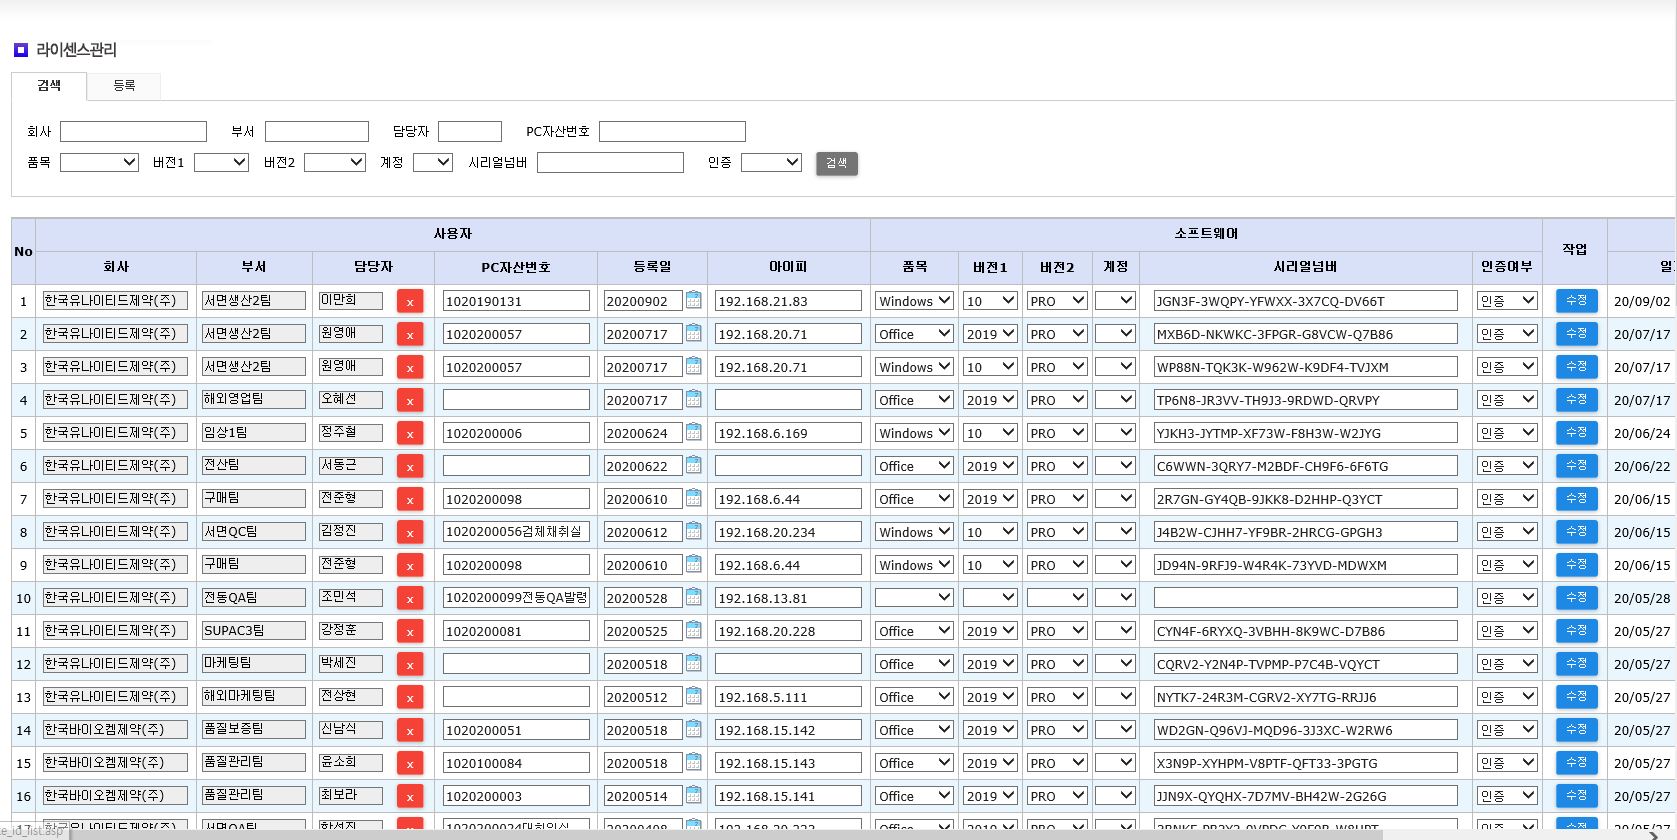Click the red x button in row 4

pos(410,400)
